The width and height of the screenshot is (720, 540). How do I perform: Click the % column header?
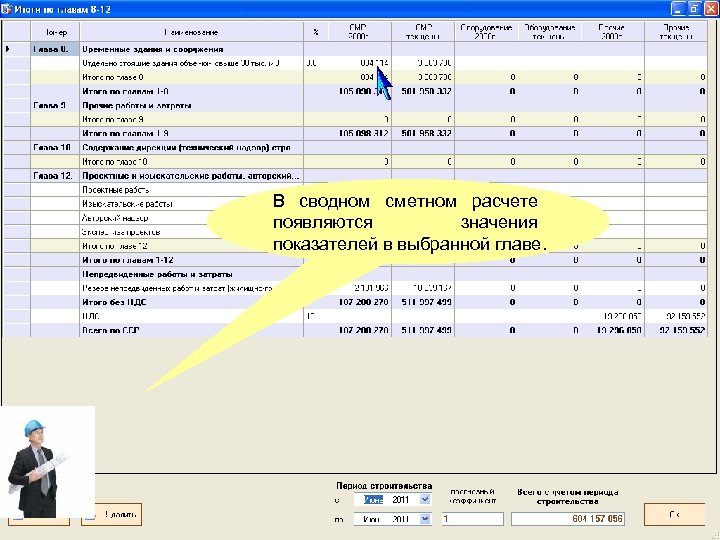[315, 32]
